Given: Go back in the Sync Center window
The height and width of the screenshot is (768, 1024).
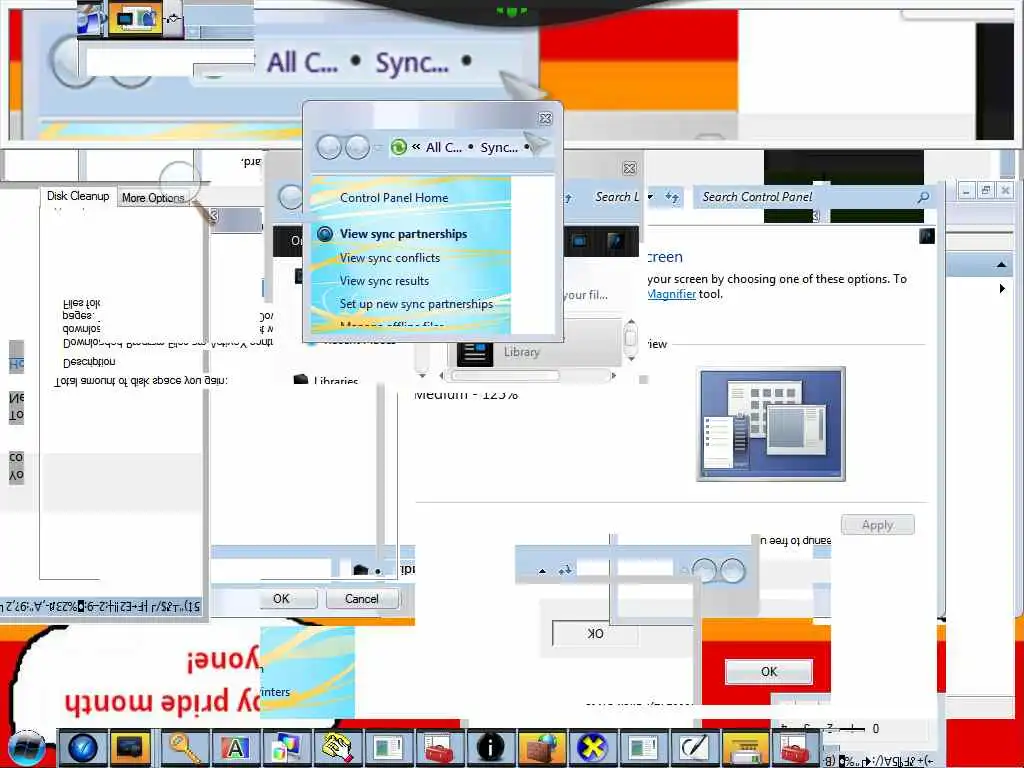Looking at the screenshot, I should pyautogui.click(x=329, y=147).
